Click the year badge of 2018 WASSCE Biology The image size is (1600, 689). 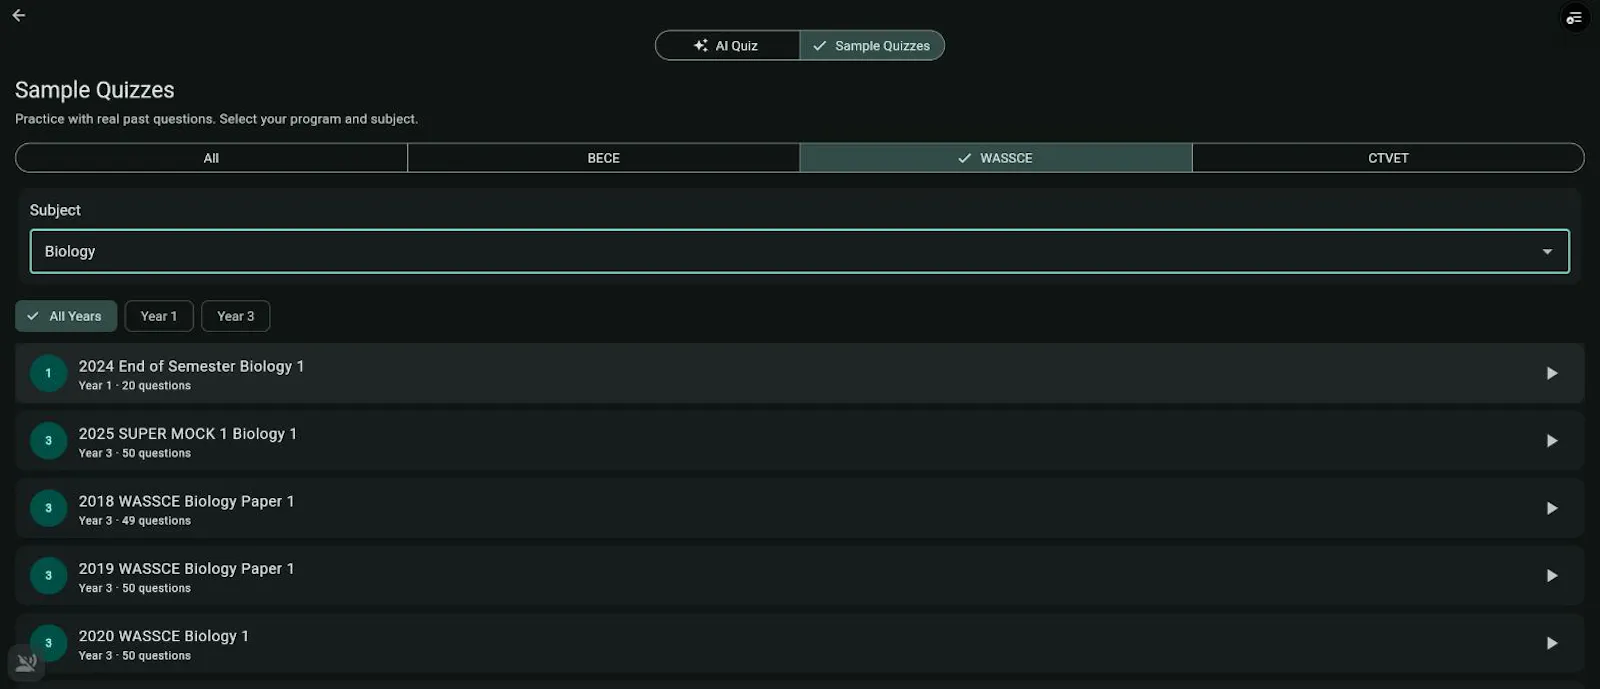[x=48, y=508]
